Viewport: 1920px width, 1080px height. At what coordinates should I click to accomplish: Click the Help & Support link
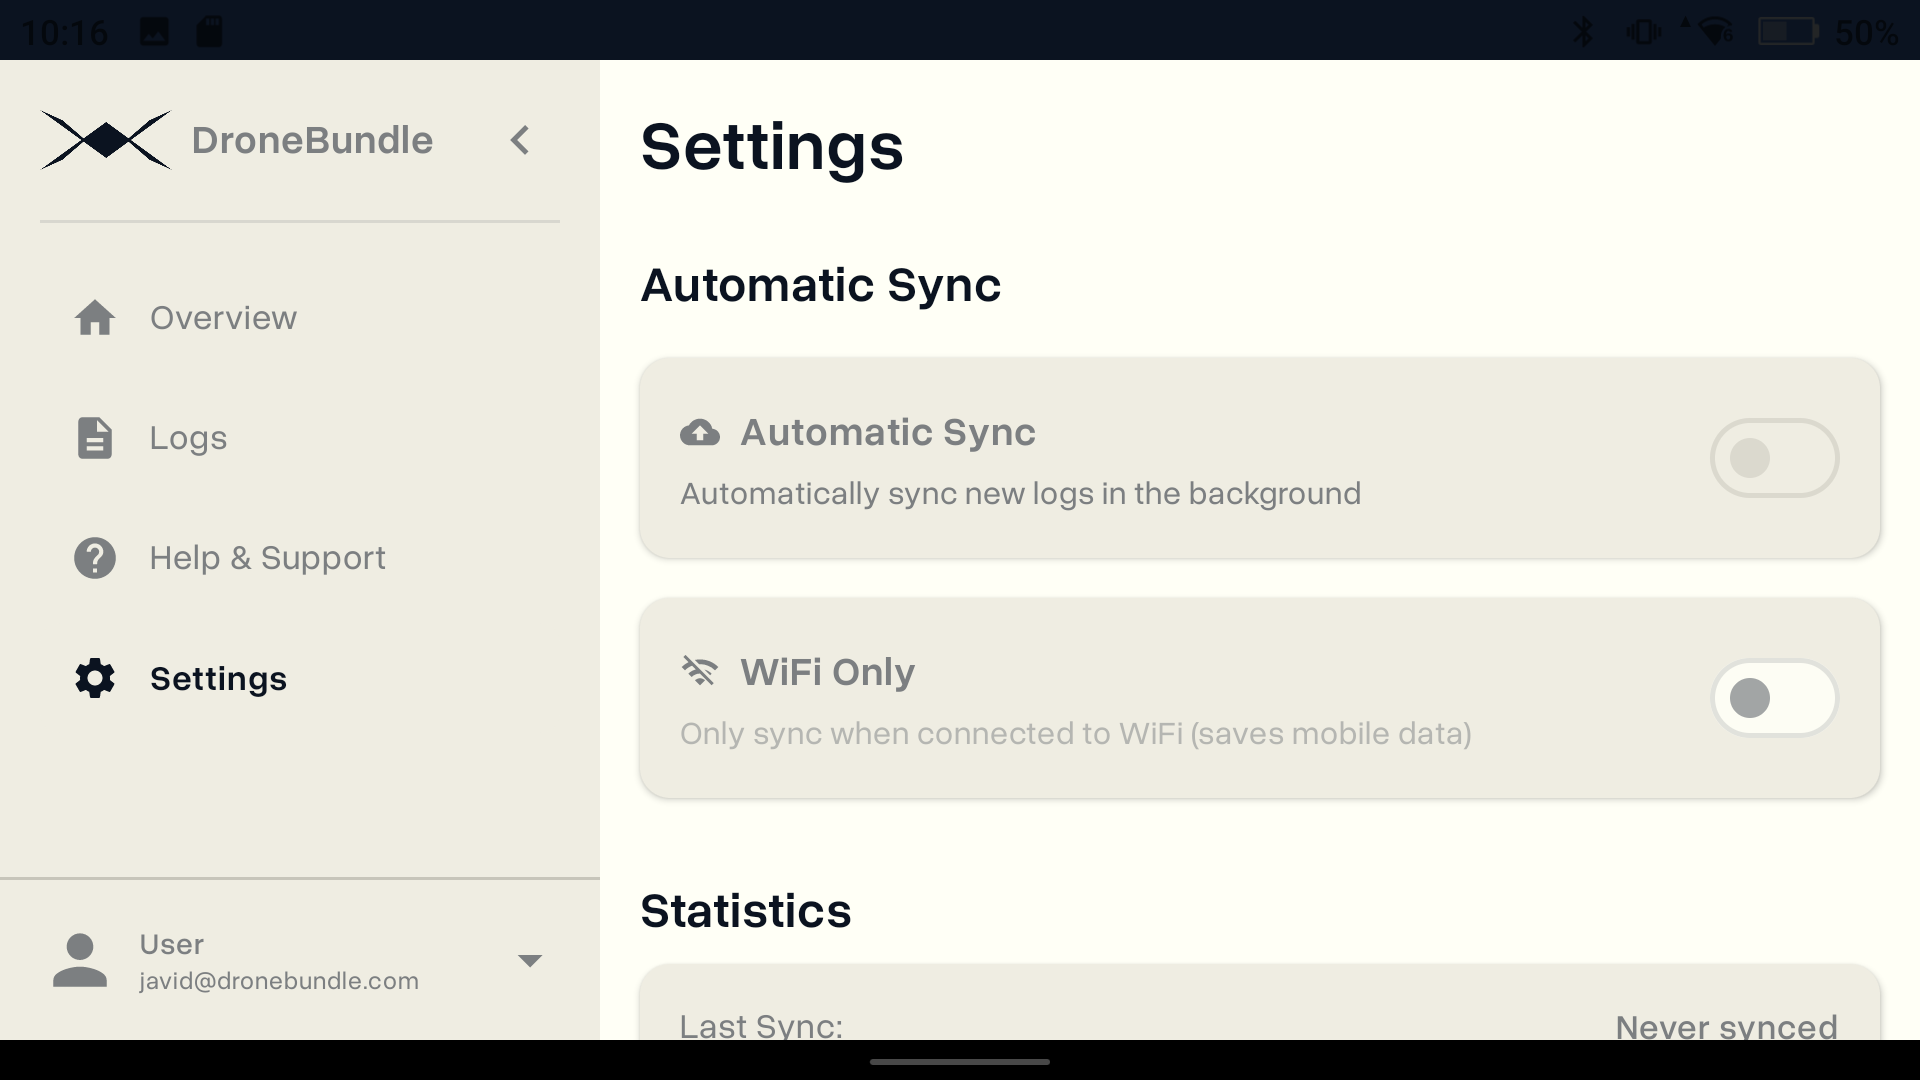(x=267, y=558)
